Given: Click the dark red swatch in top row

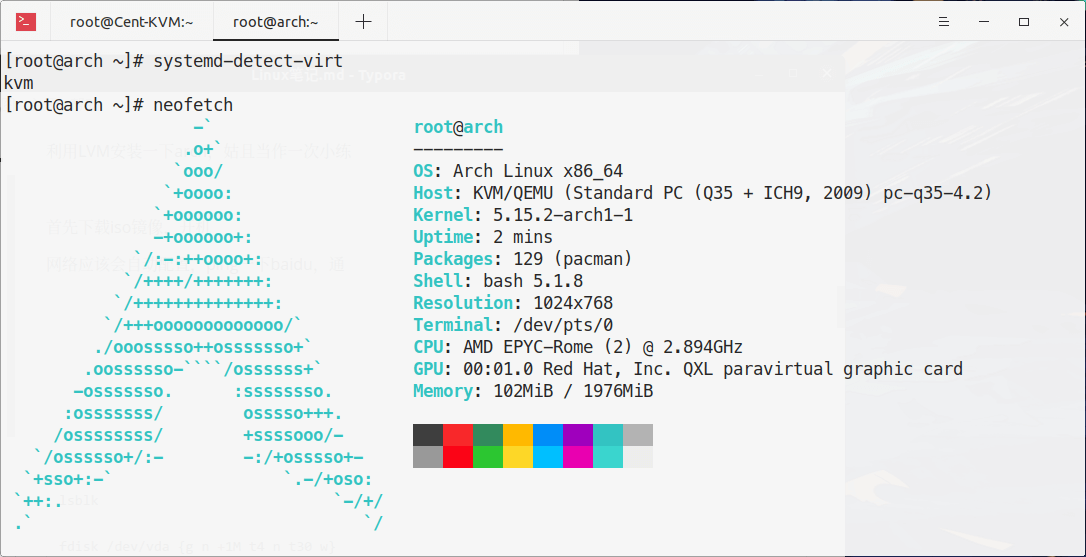Looking at the screenshot, I should point(458,435).
